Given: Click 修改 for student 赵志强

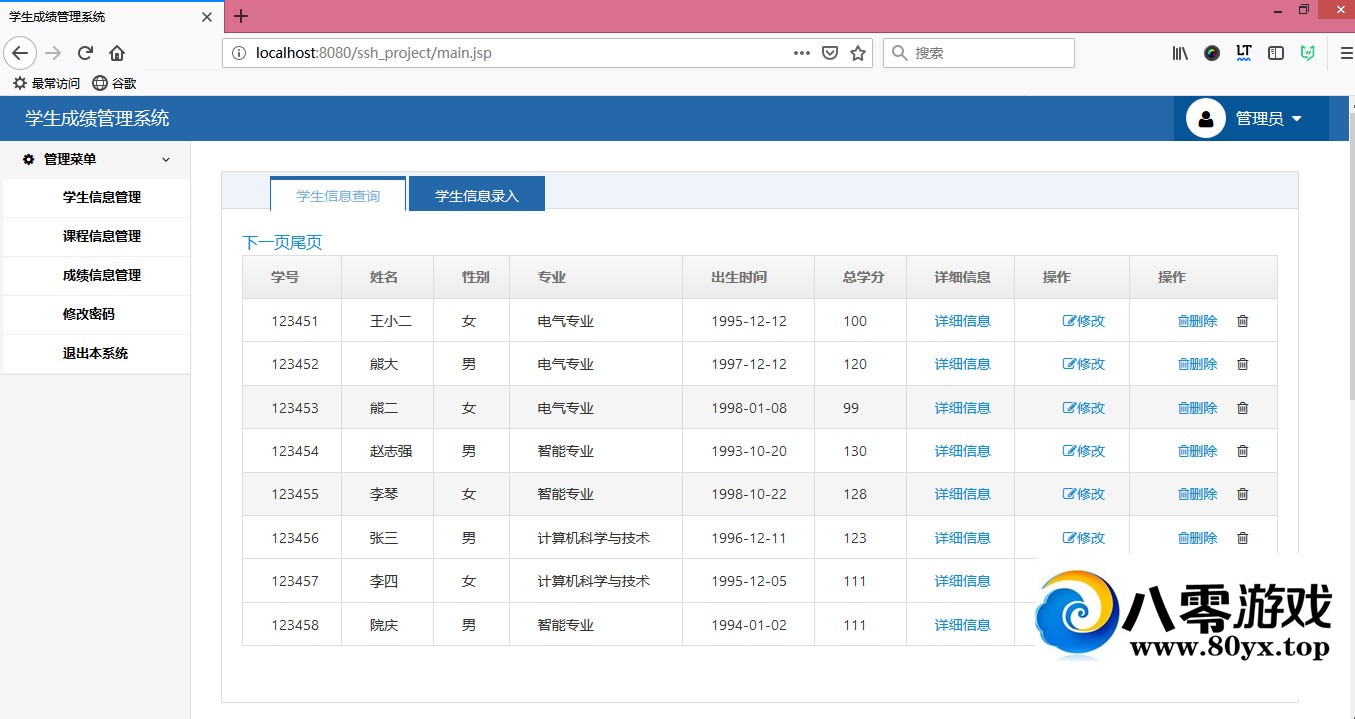Looking at the screenshot, I should tap(1084, 451).
